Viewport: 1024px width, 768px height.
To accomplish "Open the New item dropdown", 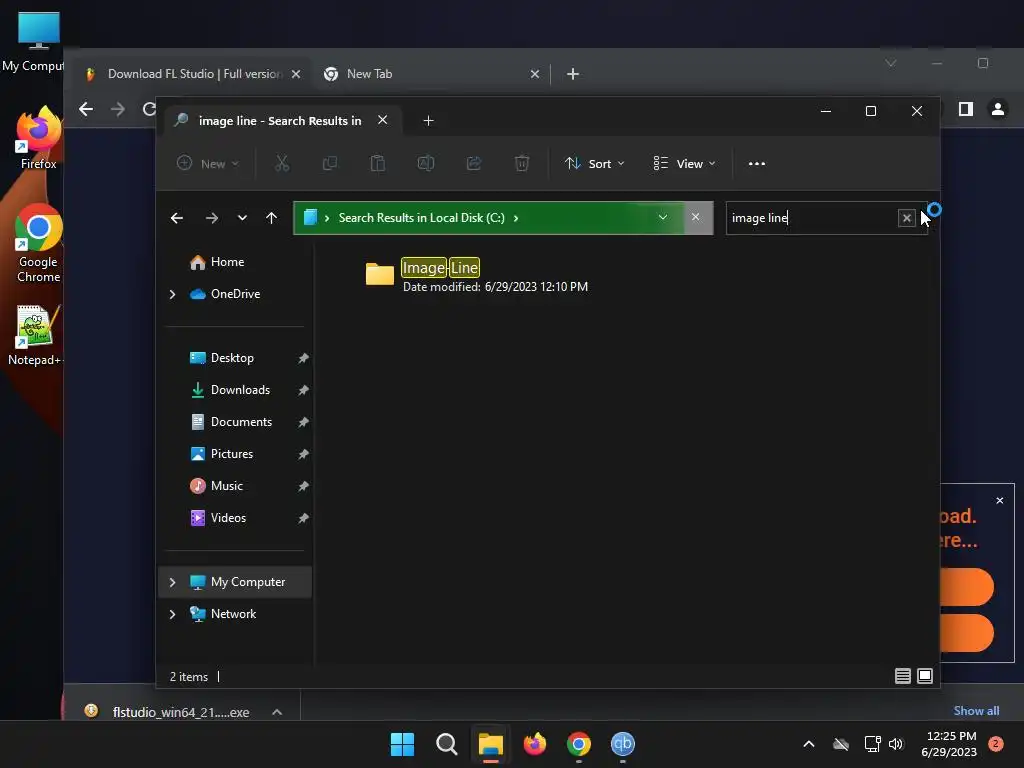I will pyautogui.click(x=208, y=164).
